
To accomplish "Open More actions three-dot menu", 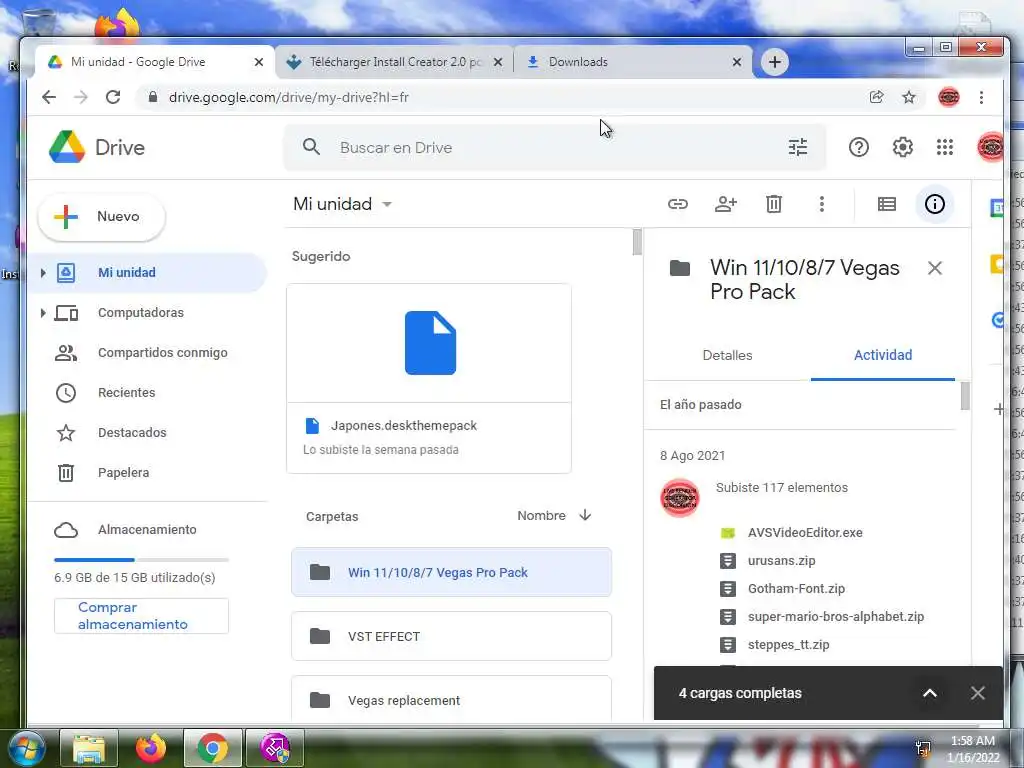I will (x=822, y=204).
